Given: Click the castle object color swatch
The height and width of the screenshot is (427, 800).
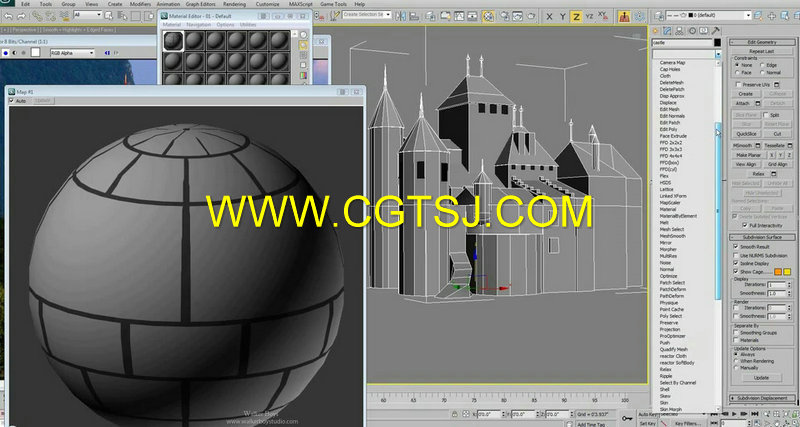Looking at the screenshot, I should [x=717, y=43].
